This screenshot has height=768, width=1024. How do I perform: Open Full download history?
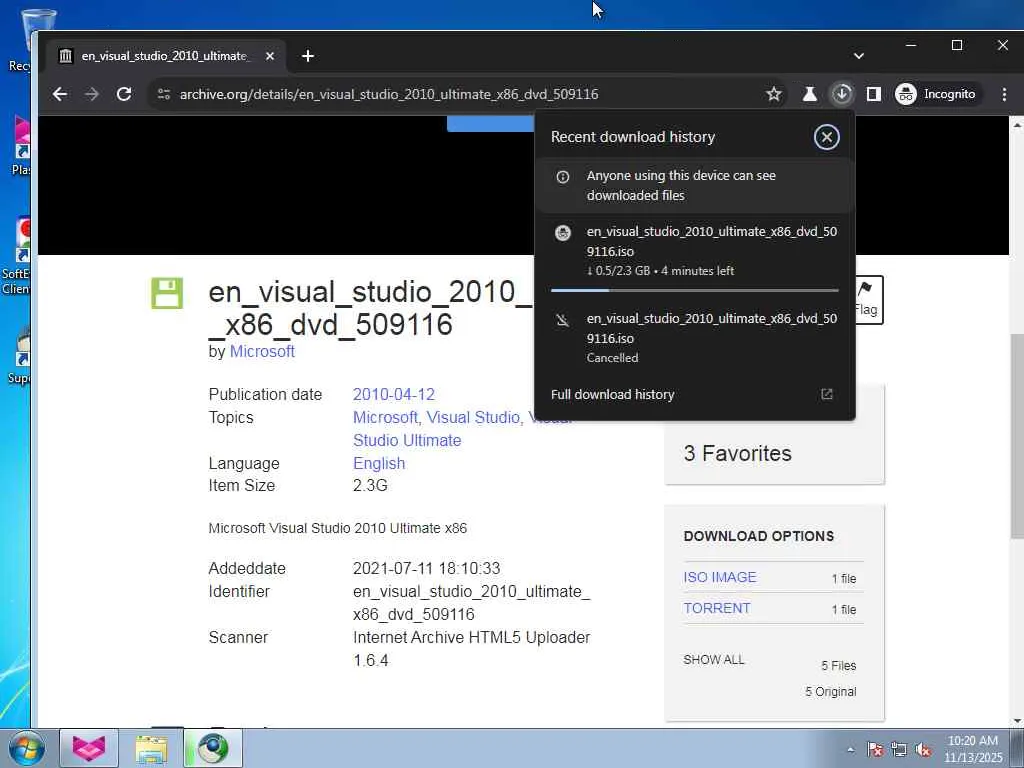[613, 394]
